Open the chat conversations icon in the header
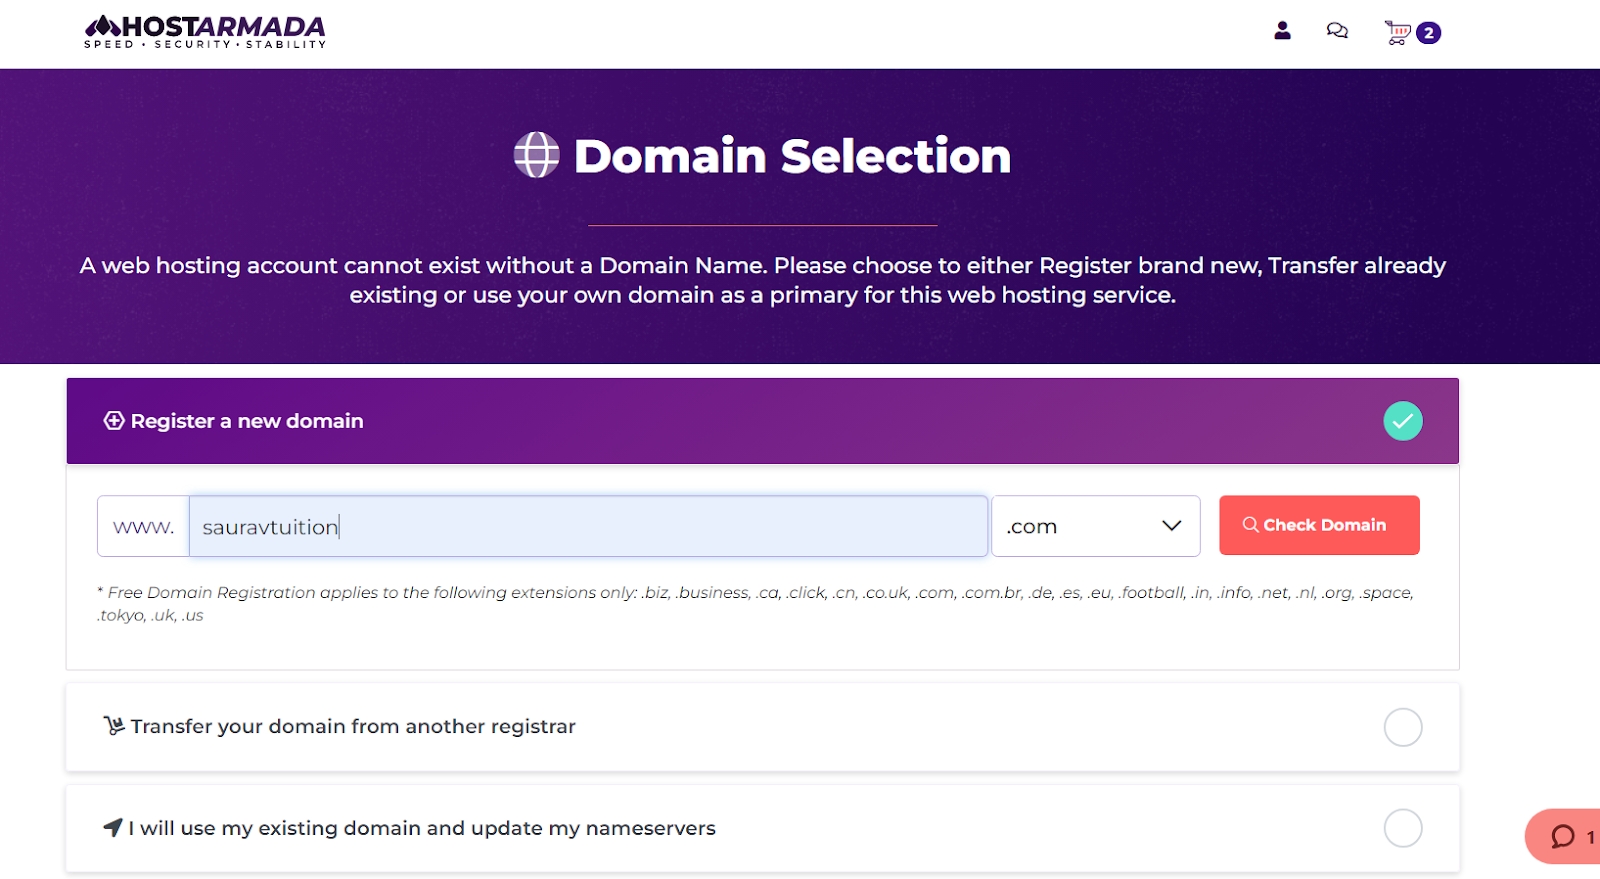This screenshot has height=879, width=1600. 1337,31
